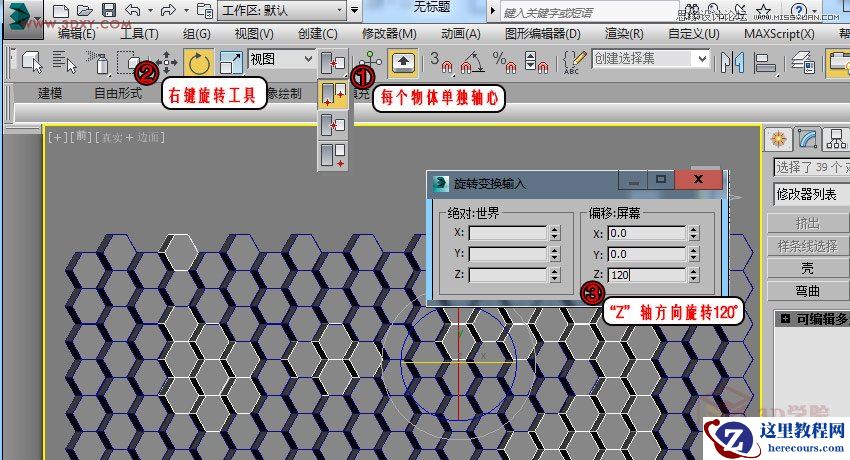
Task: Open the Select by Name tool
Action: [x=64, y=63]
